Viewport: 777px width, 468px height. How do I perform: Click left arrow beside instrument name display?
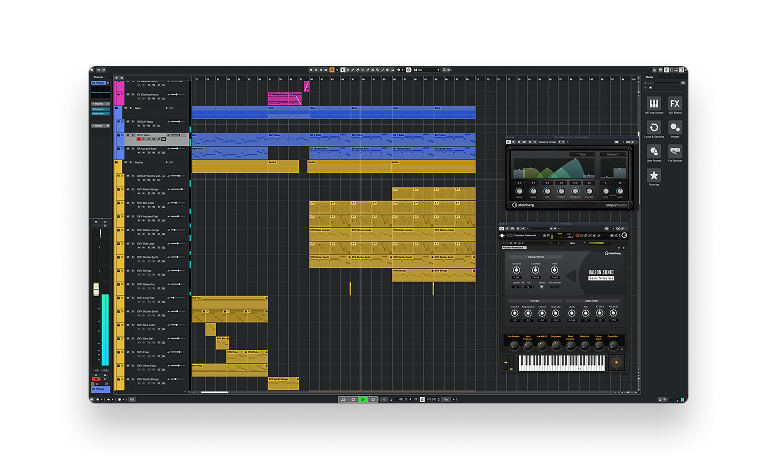572,276
